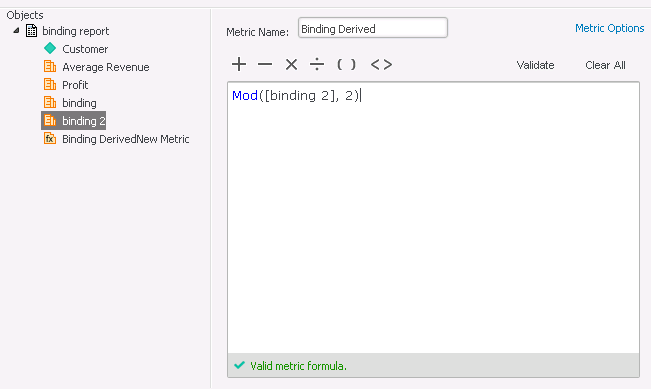651x389 pixels.
Task: Select Customer in the Objects list
Action: click(x=85, y=49)
